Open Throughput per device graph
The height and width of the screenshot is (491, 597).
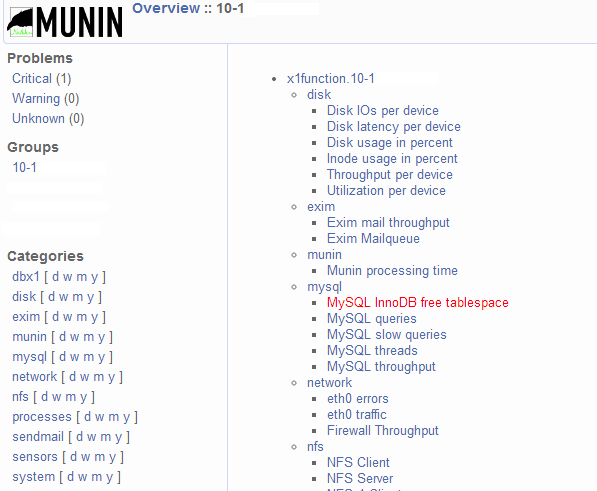click(390, 175)
